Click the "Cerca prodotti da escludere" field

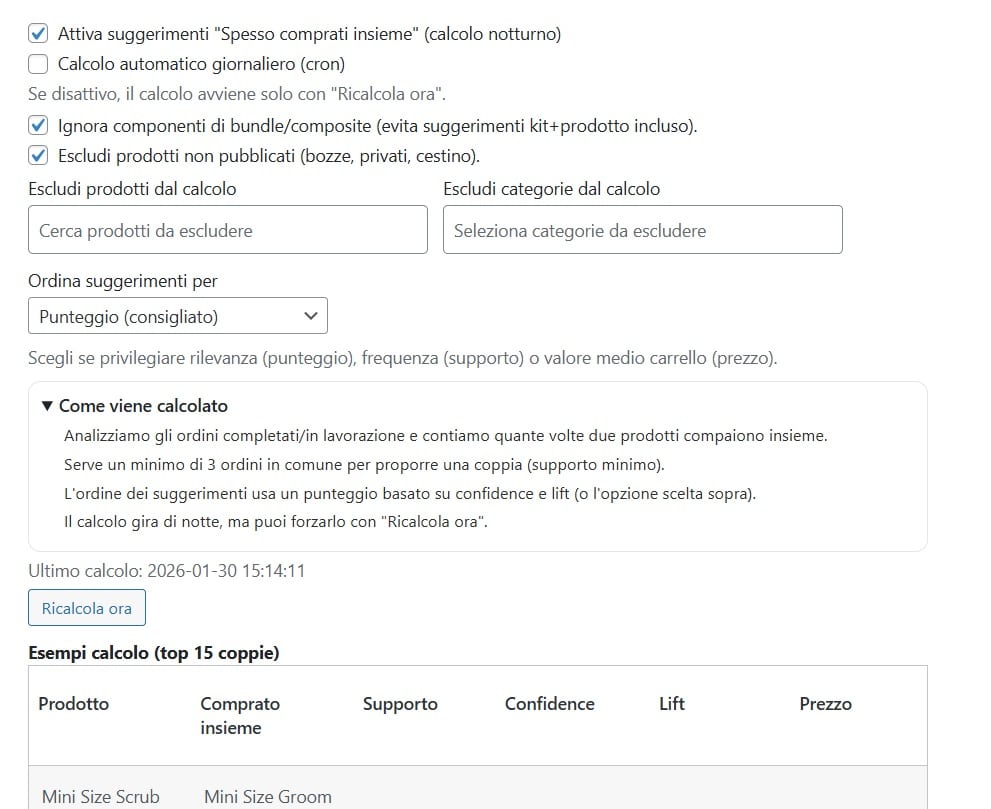point(228,229)
